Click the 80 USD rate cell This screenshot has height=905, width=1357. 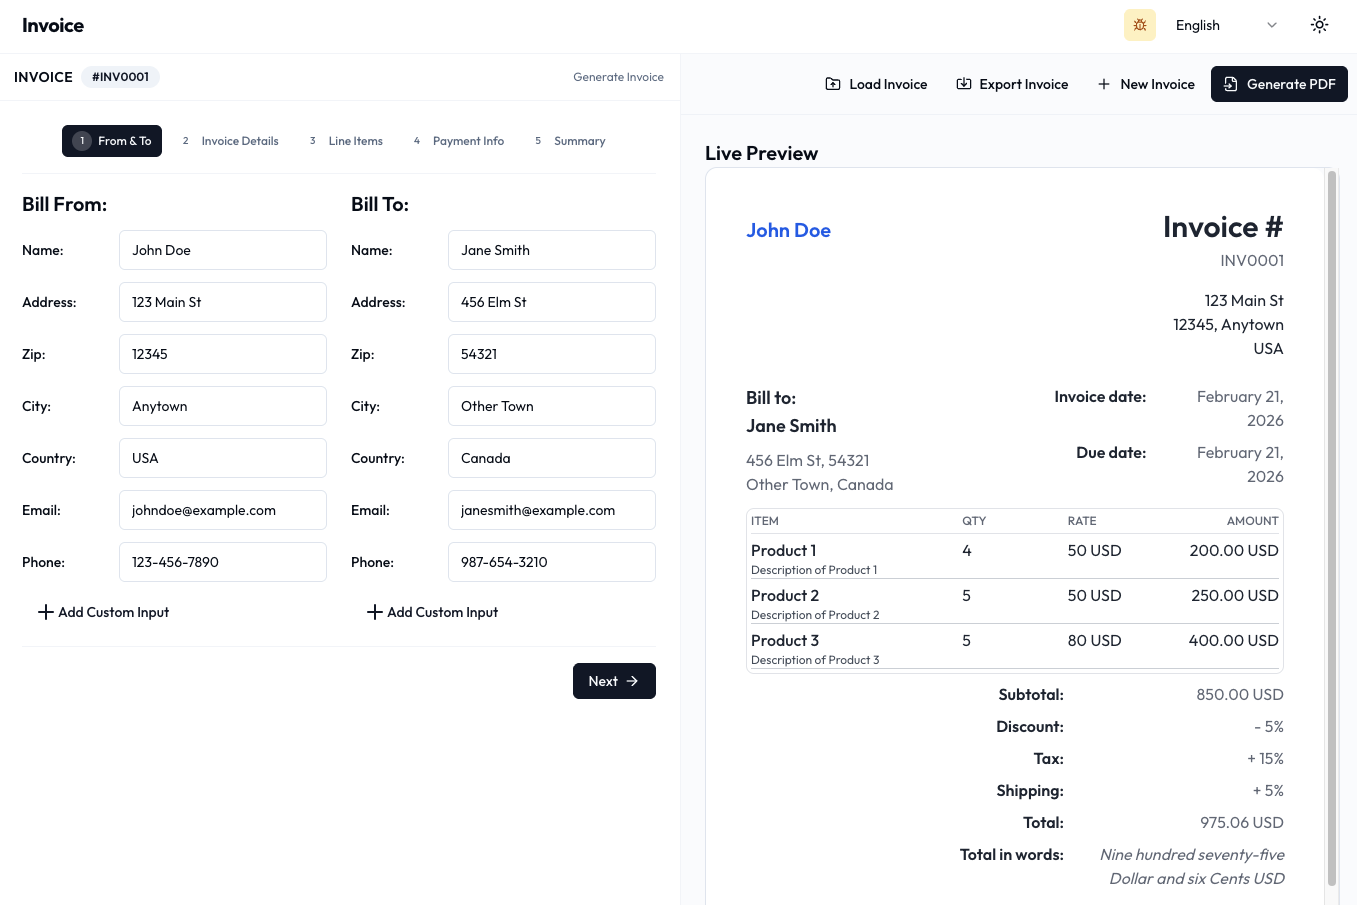[x=1094, y=640]
